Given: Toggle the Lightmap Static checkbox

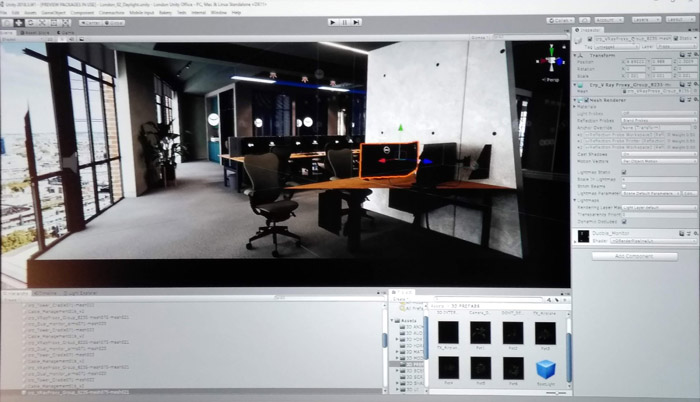Looking at the screenshot, I should 625,172.
